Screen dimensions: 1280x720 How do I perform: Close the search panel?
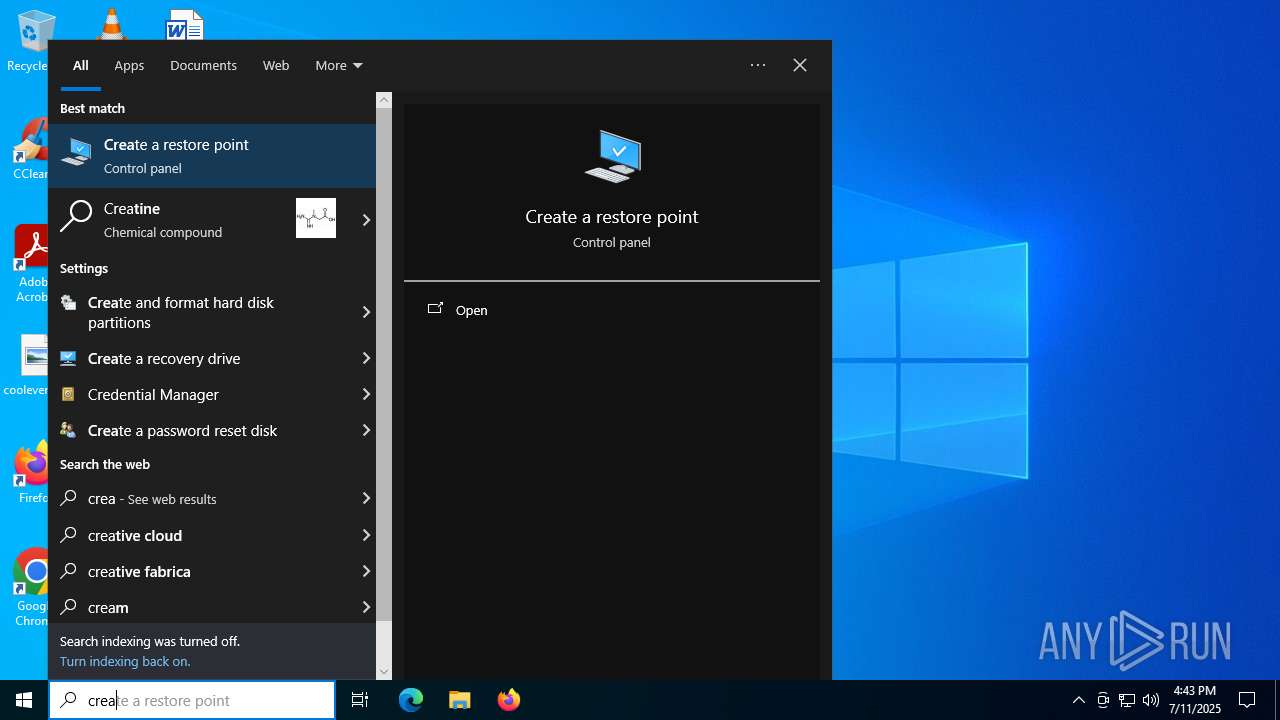800,65
